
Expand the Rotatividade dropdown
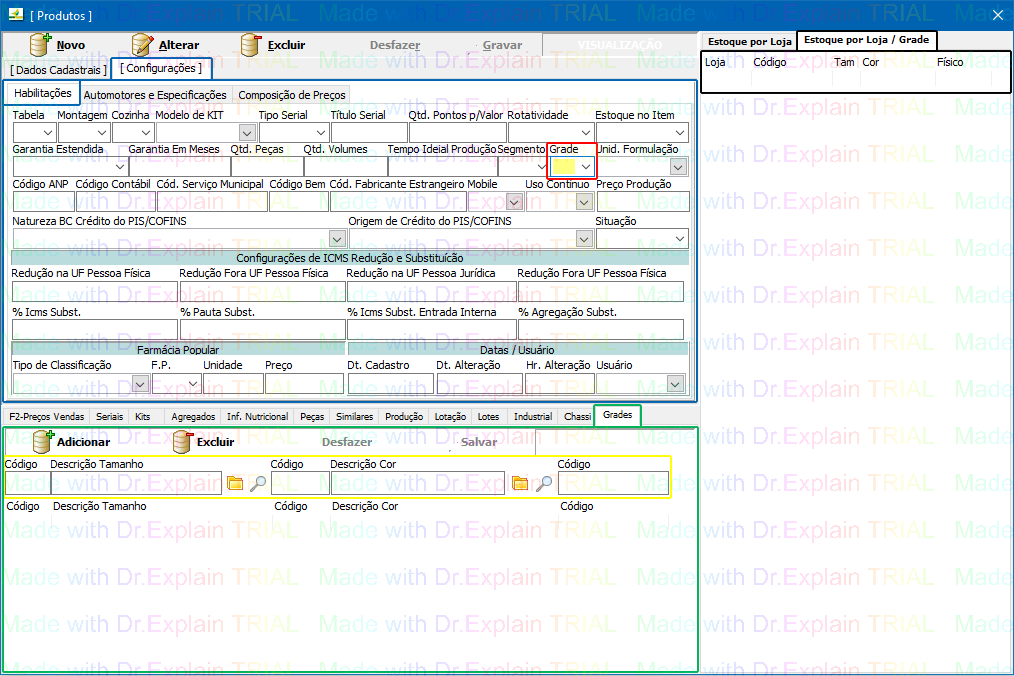point(585,133)
